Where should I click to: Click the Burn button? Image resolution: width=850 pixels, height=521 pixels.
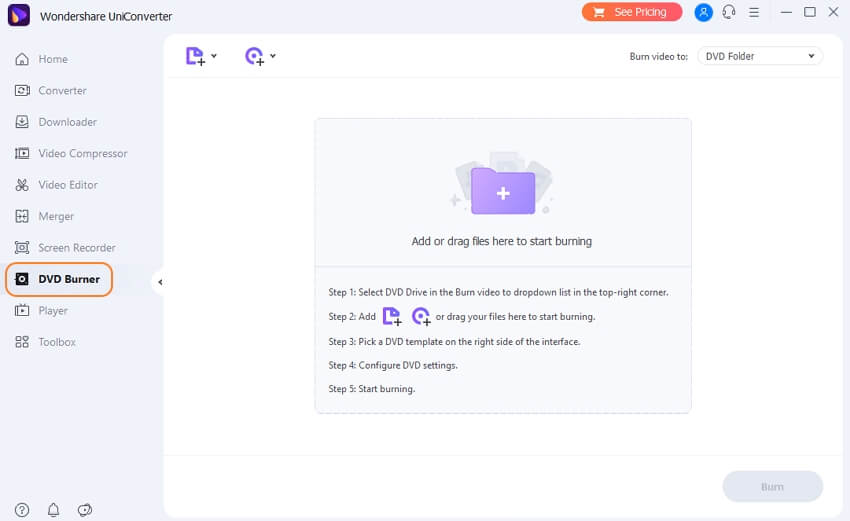[x=772, y=486]
